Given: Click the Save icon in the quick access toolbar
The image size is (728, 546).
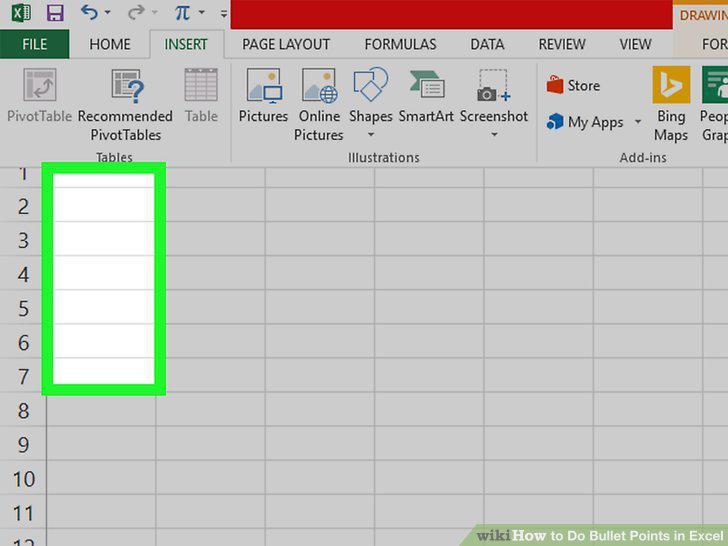Looking at the screenshot, I should 55,13.
